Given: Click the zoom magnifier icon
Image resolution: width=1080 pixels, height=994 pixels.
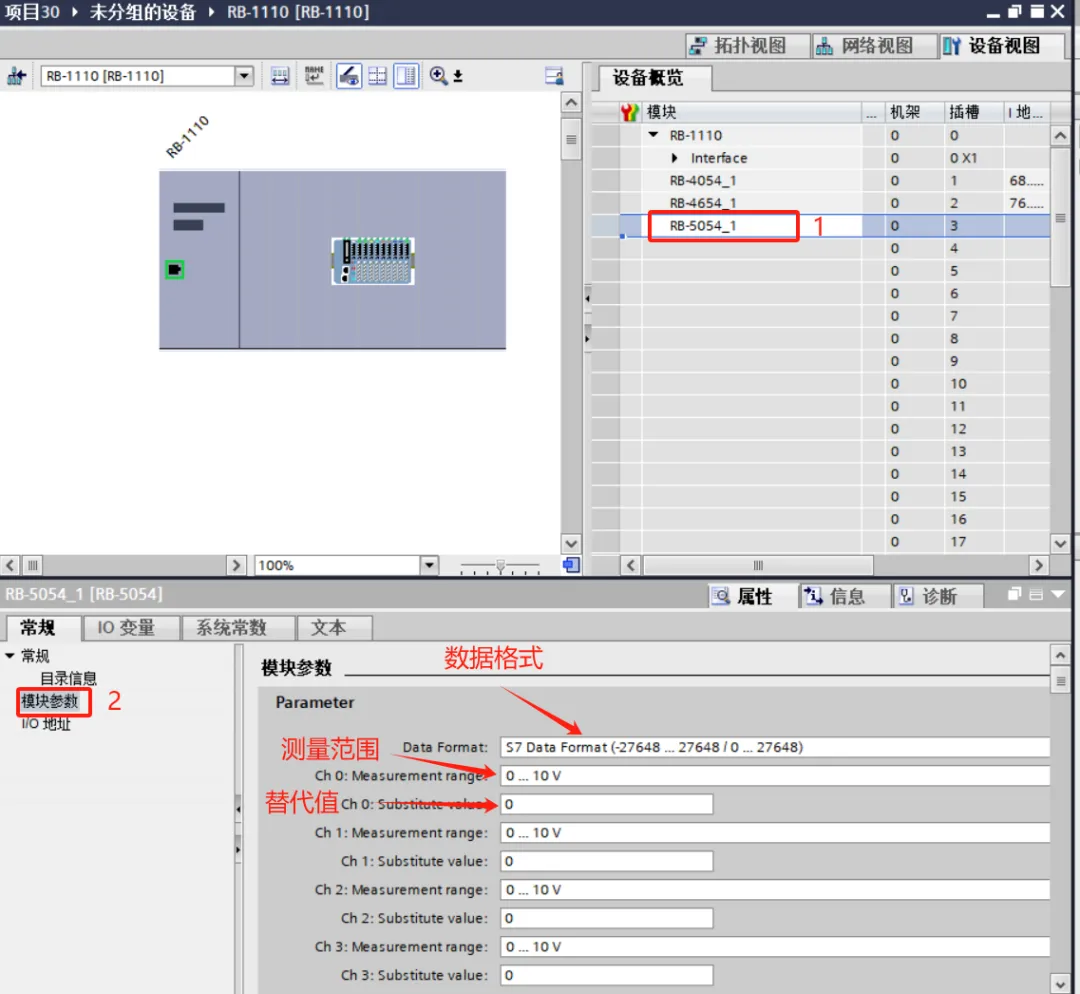Looking at the screenshot, I should click(438, 76).
